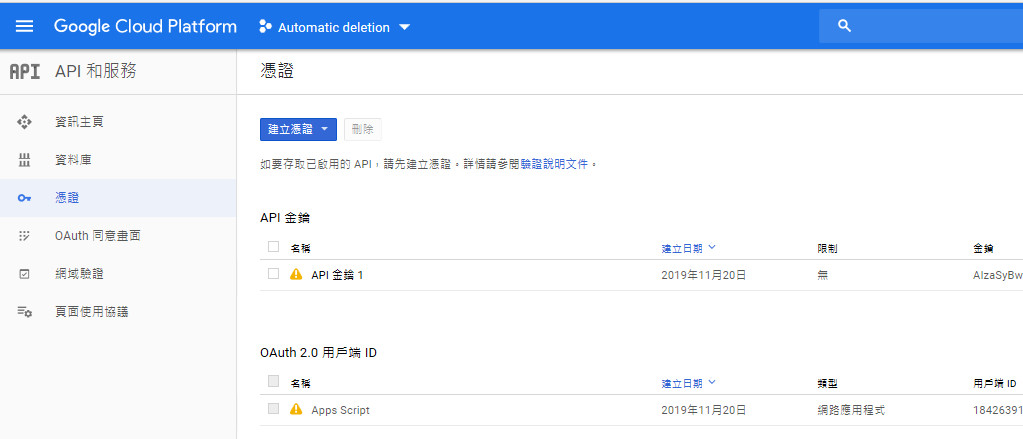Click the 18426391 client ID value

pos(997,410)
